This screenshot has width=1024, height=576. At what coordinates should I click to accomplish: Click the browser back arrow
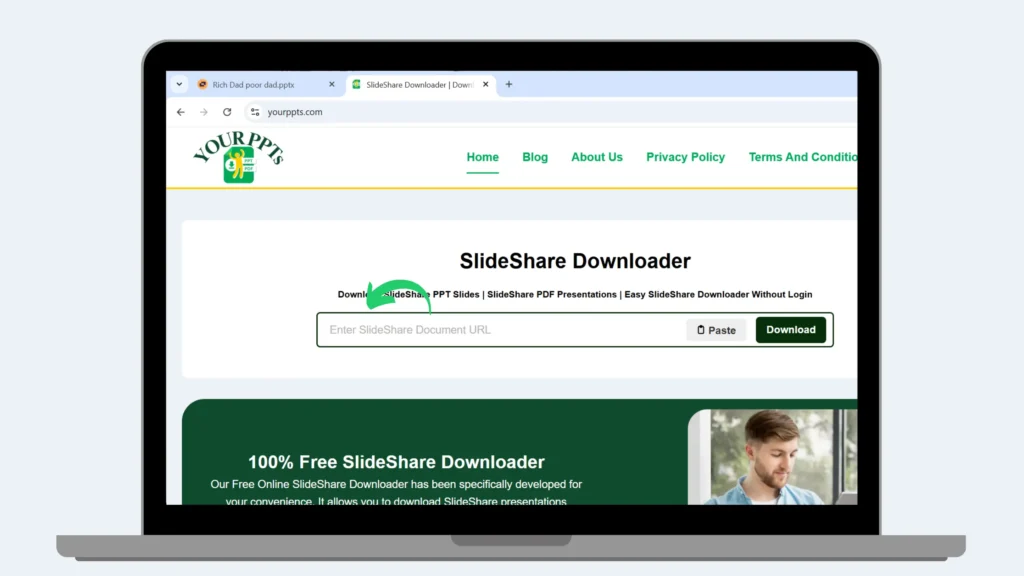[x=181, y=112]
